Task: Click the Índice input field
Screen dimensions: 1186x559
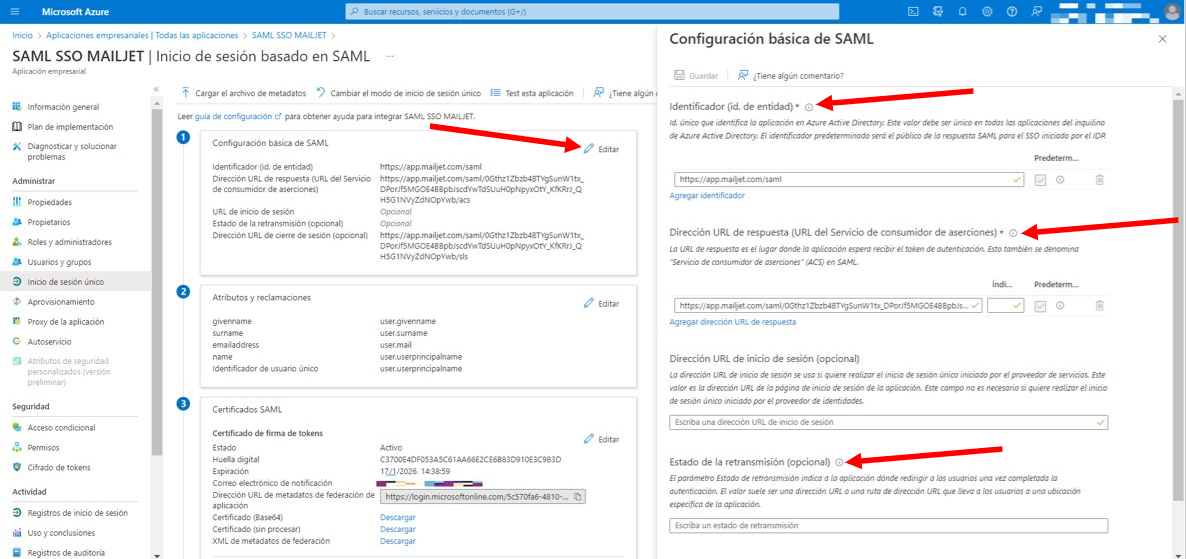Action: [x=1005, y=306]
